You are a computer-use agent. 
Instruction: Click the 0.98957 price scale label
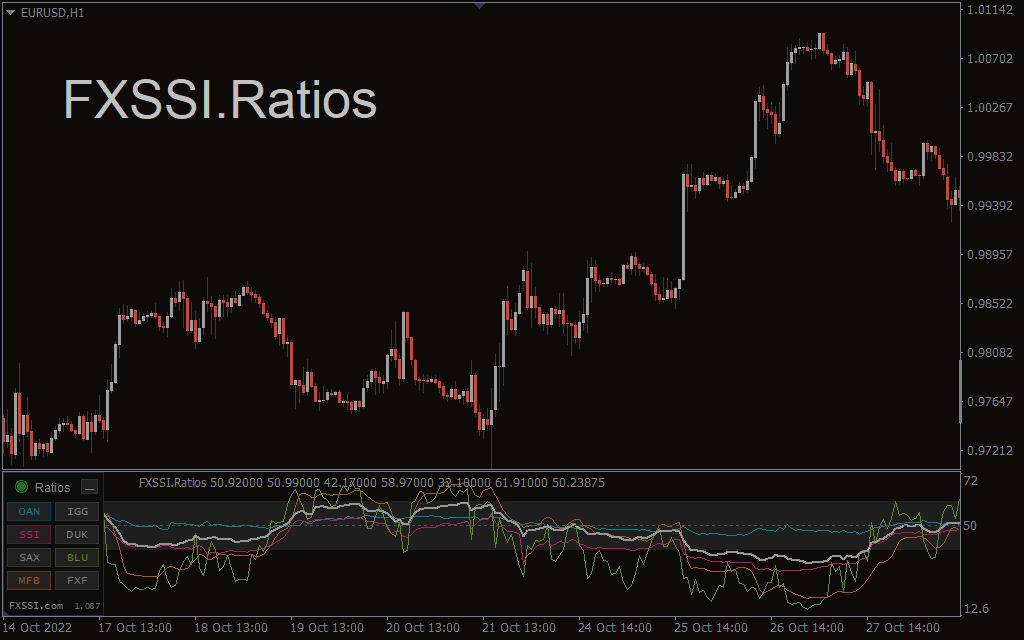click(989, 255)
